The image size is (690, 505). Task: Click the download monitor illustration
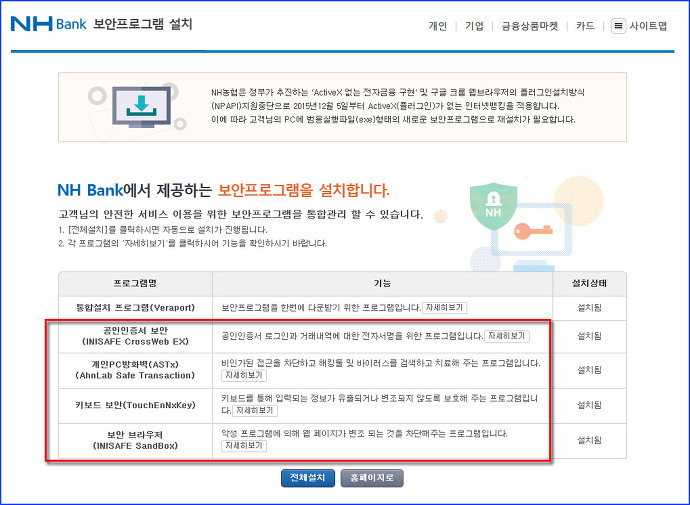click(x=140, y=107)
